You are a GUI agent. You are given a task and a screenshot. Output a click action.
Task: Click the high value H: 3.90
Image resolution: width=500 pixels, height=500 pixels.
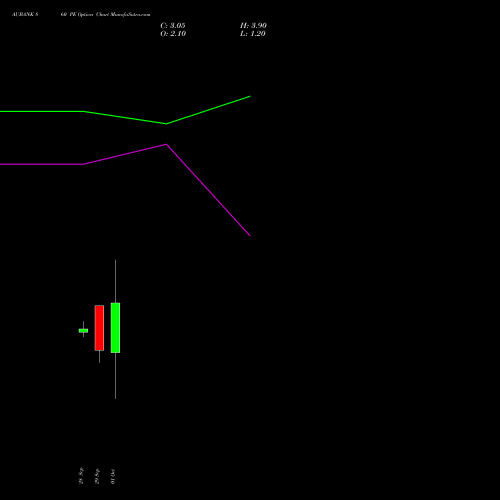point(253,26)
